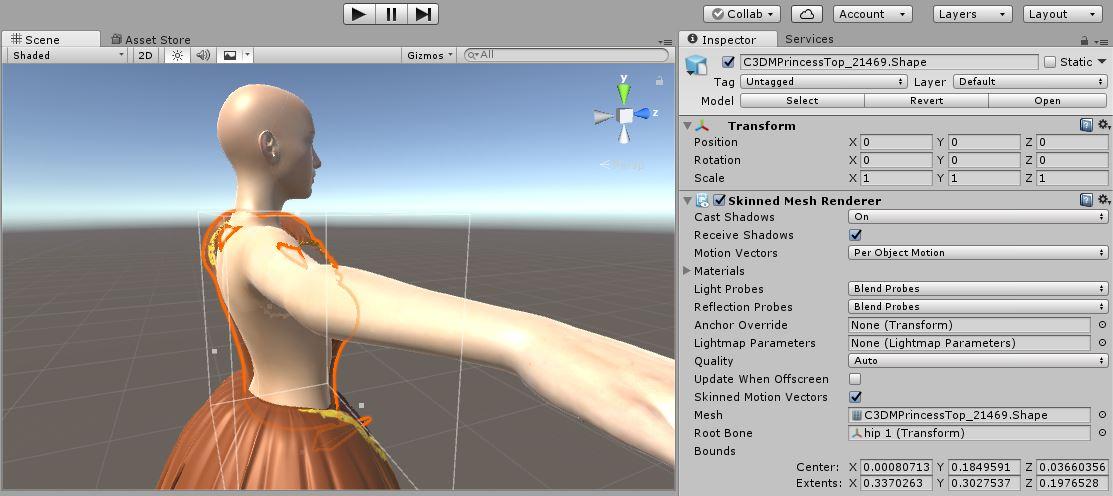Click the Anchor Override object picker circle
Viewport: 1113px width, 496px height.
tap(1102, 325)
